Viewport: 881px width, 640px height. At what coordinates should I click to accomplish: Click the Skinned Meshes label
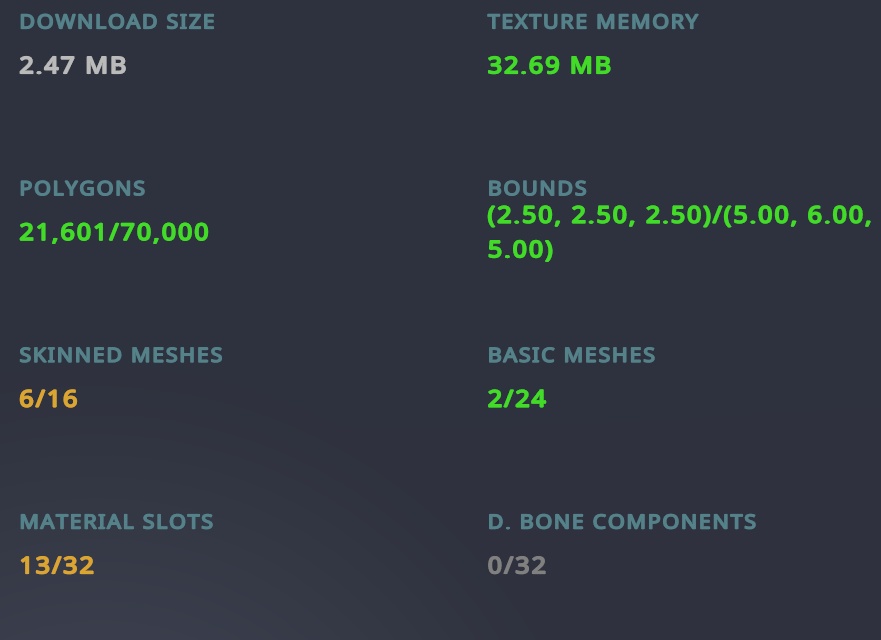pos(121,355)
